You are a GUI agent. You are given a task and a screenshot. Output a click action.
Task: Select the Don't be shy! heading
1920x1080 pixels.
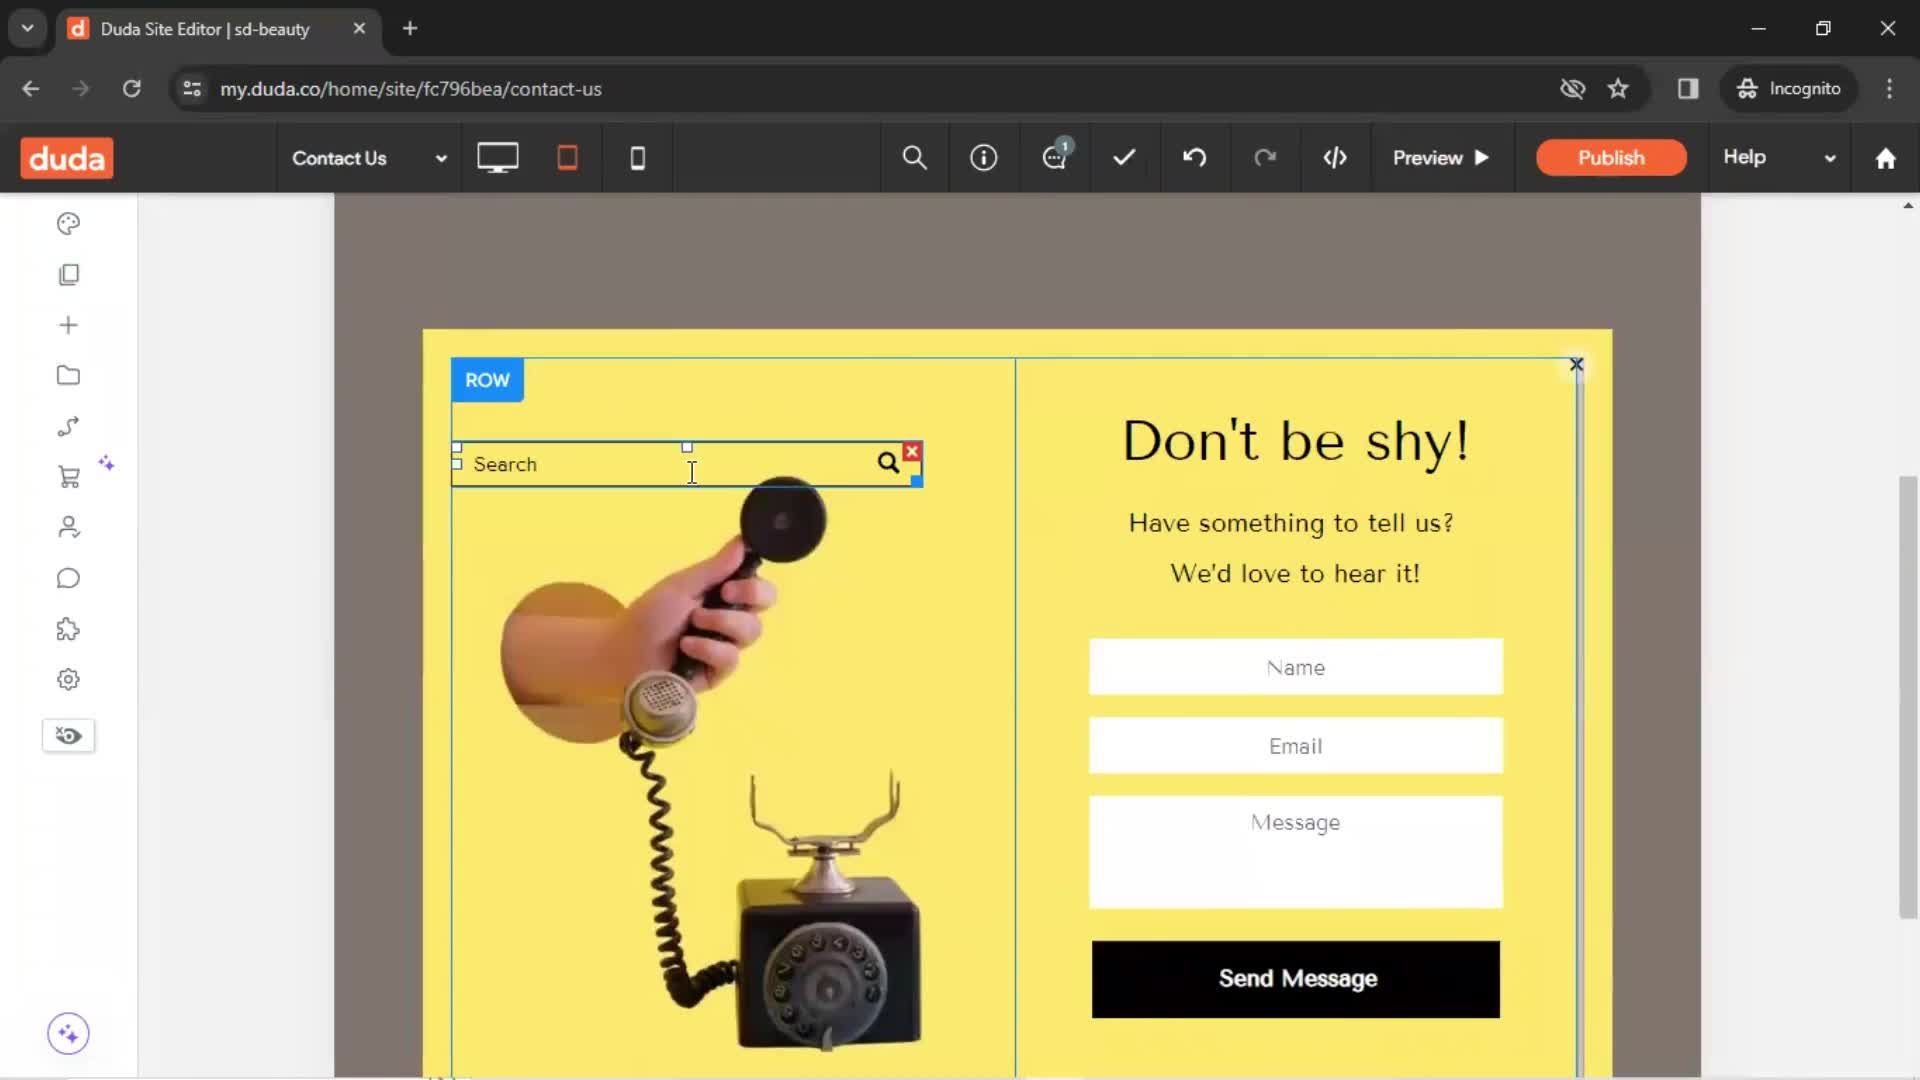[1296, 441]
